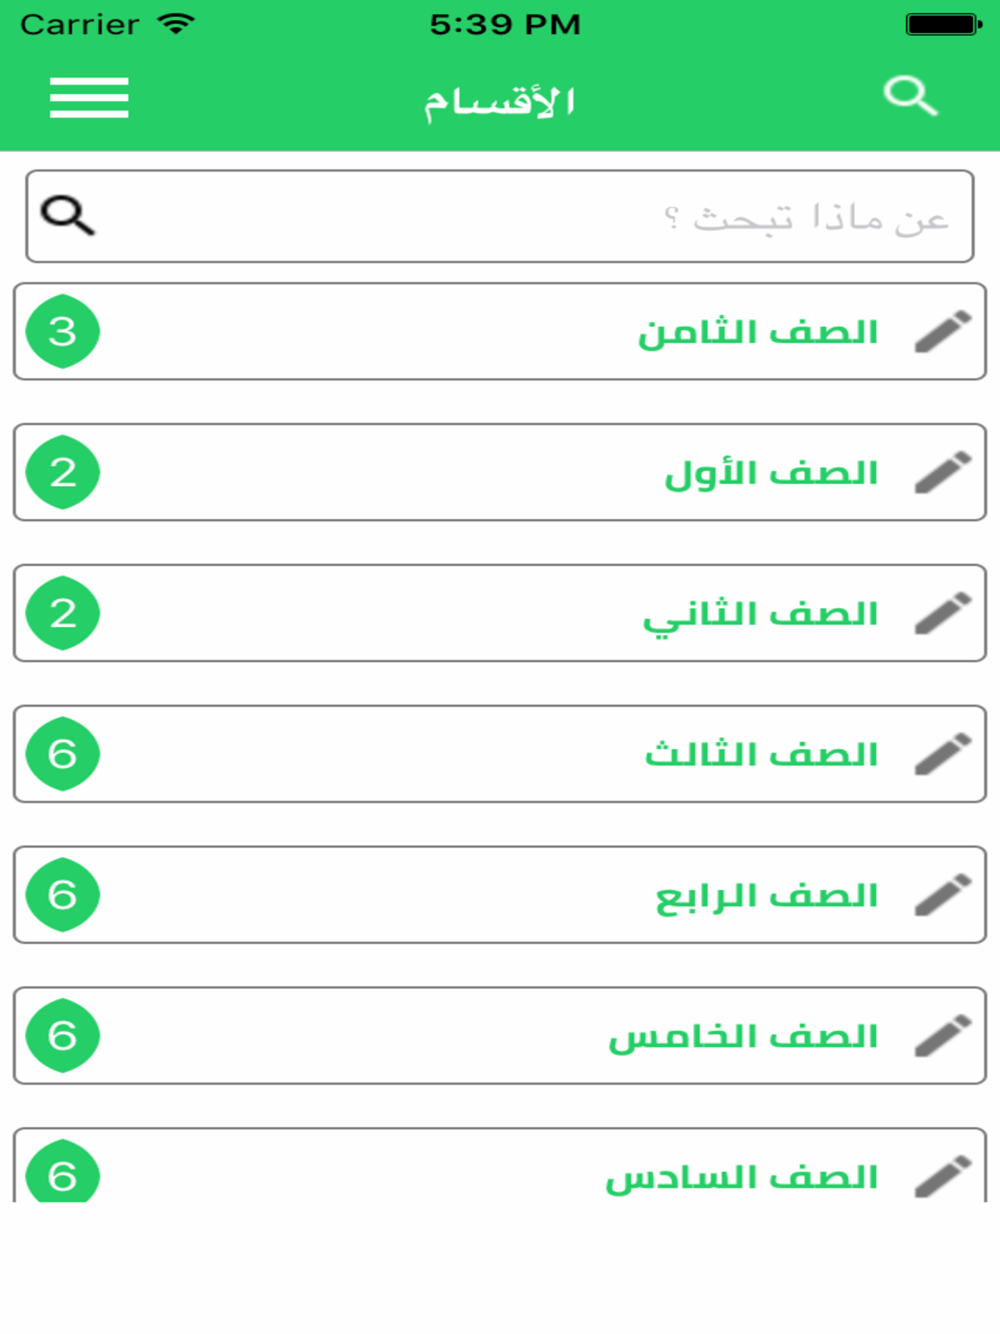The width and height of the screenshot is (1000, 1334).
Task: Edit pencil icon for الصف الأول
Action: pos(943,472)
